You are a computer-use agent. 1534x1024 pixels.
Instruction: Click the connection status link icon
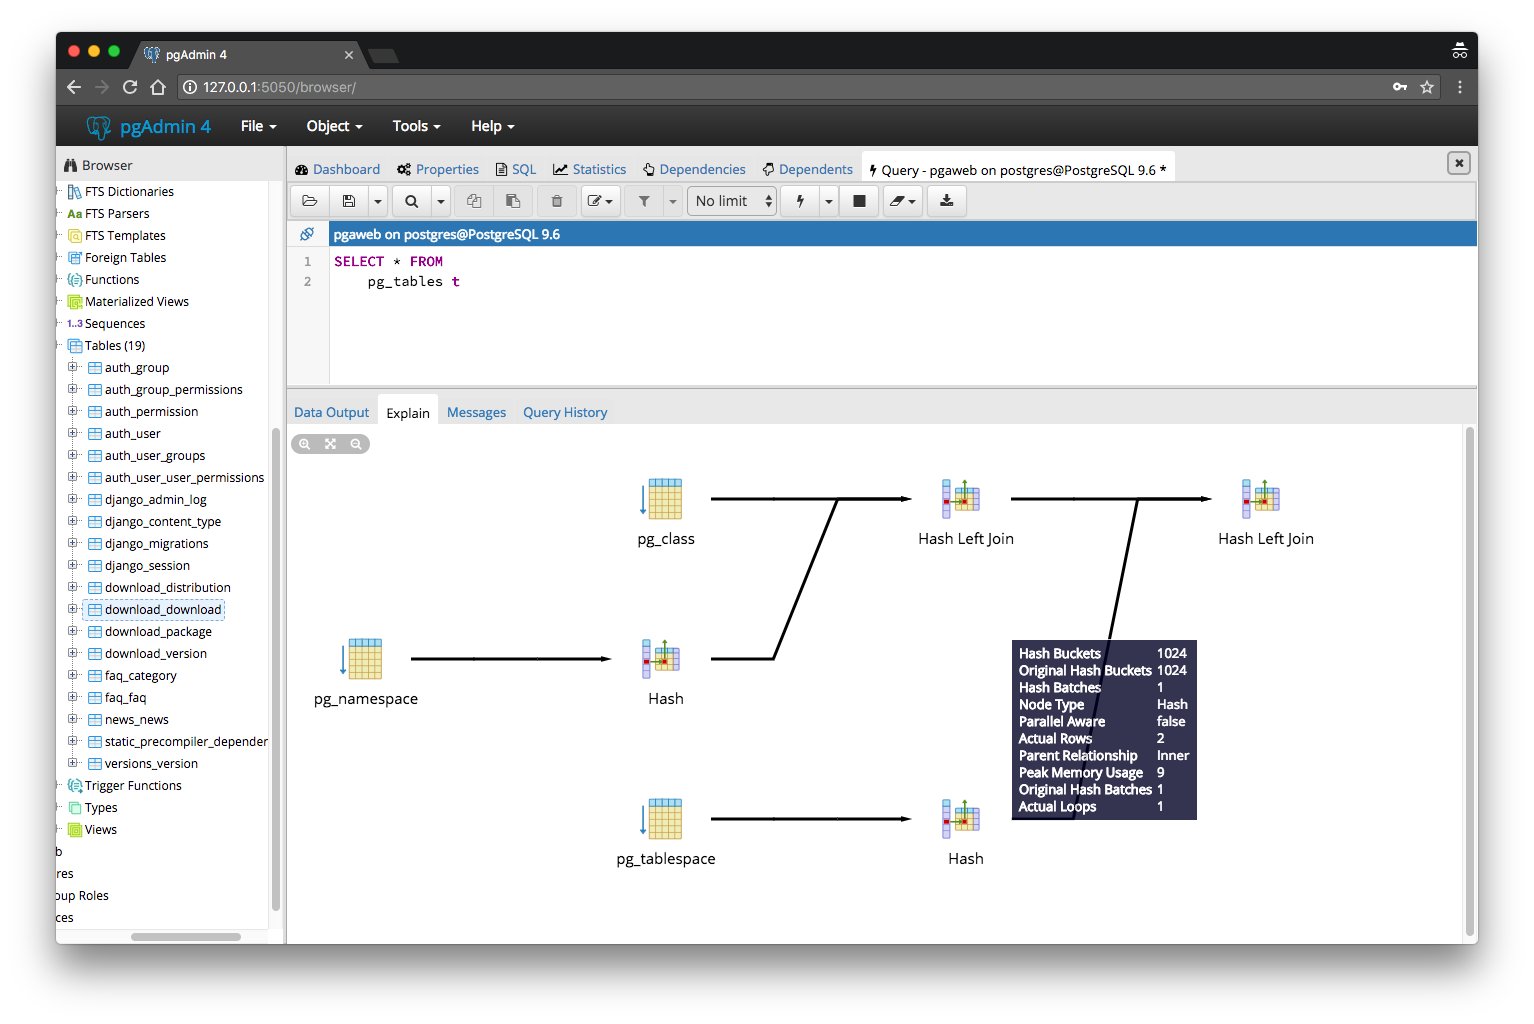[307, 234]
